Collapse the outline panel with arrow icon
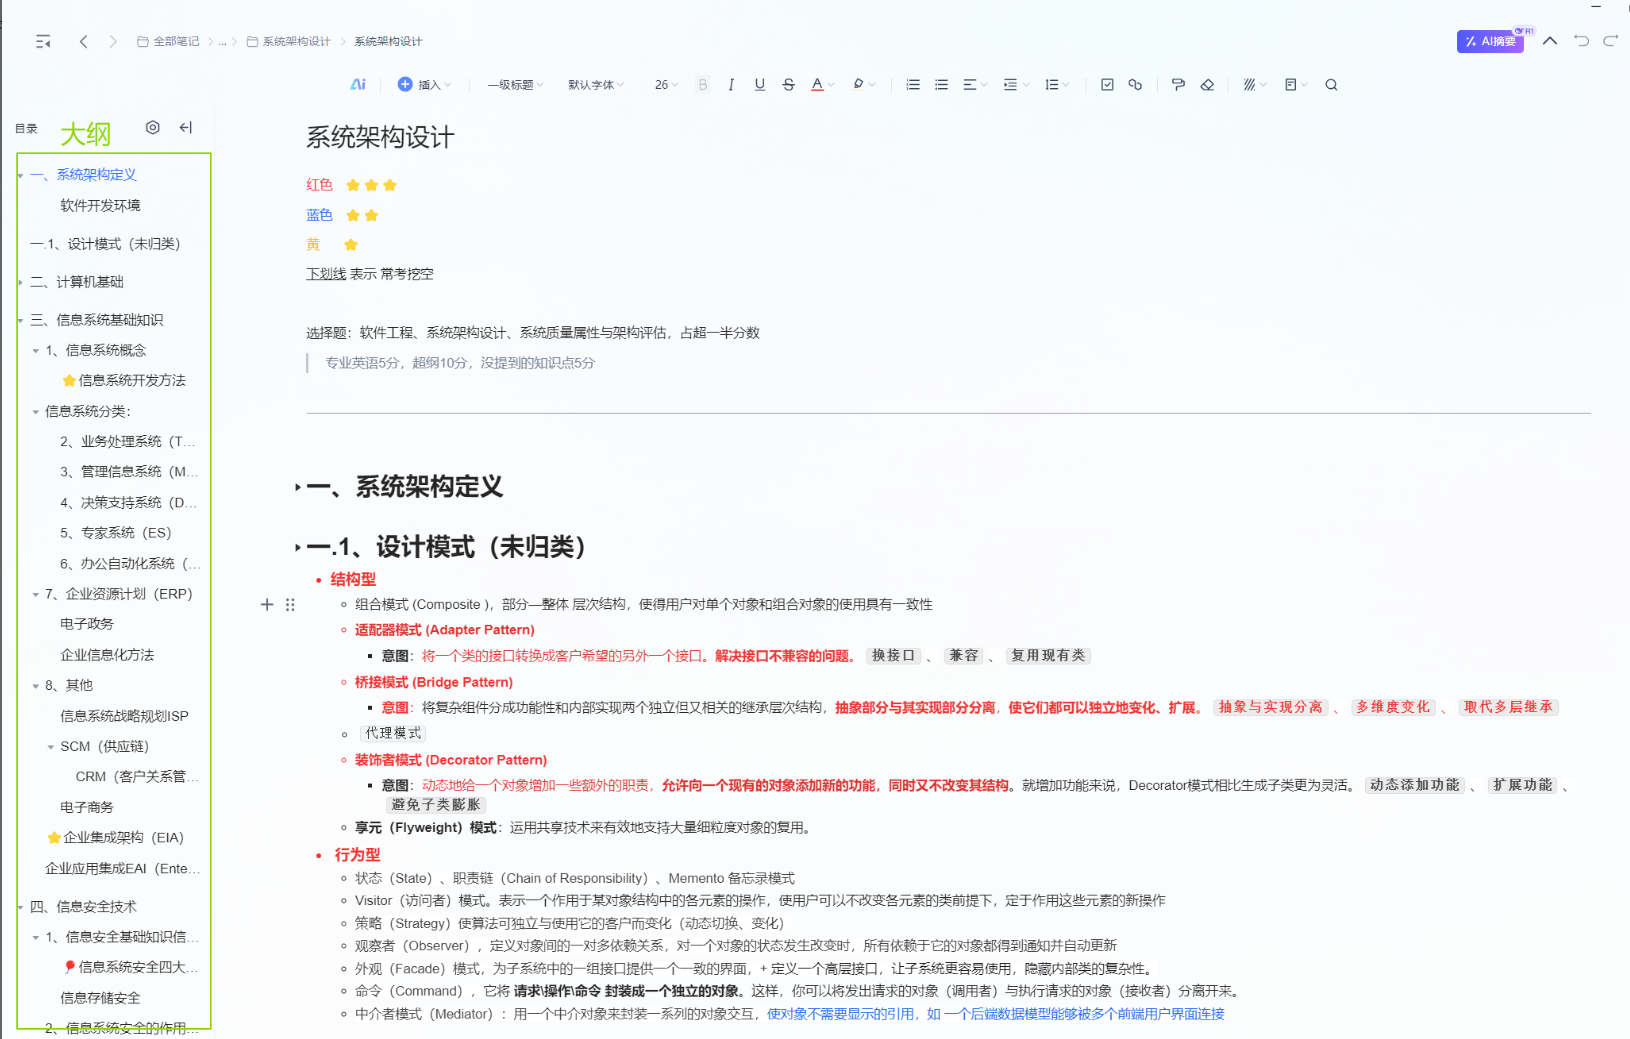The width and height of the screenshot is (1630, 1039). tap(186, 127)
